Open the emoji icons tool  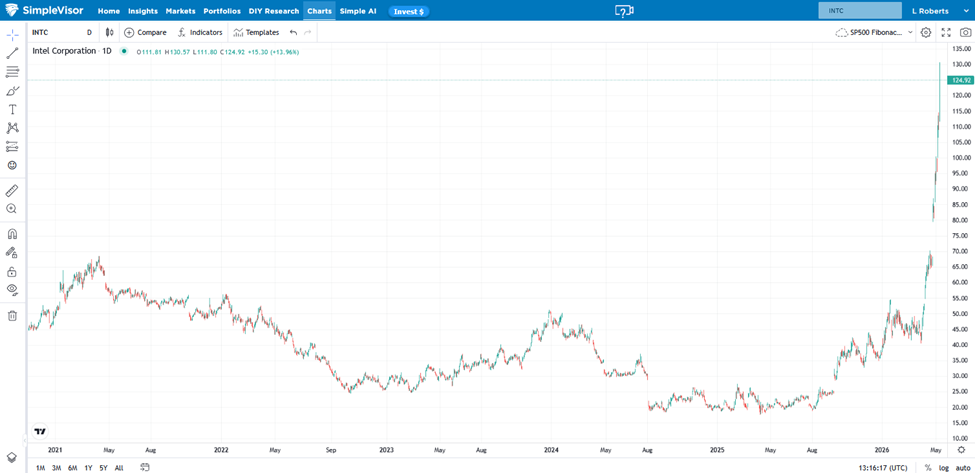[x=12, y=165]
